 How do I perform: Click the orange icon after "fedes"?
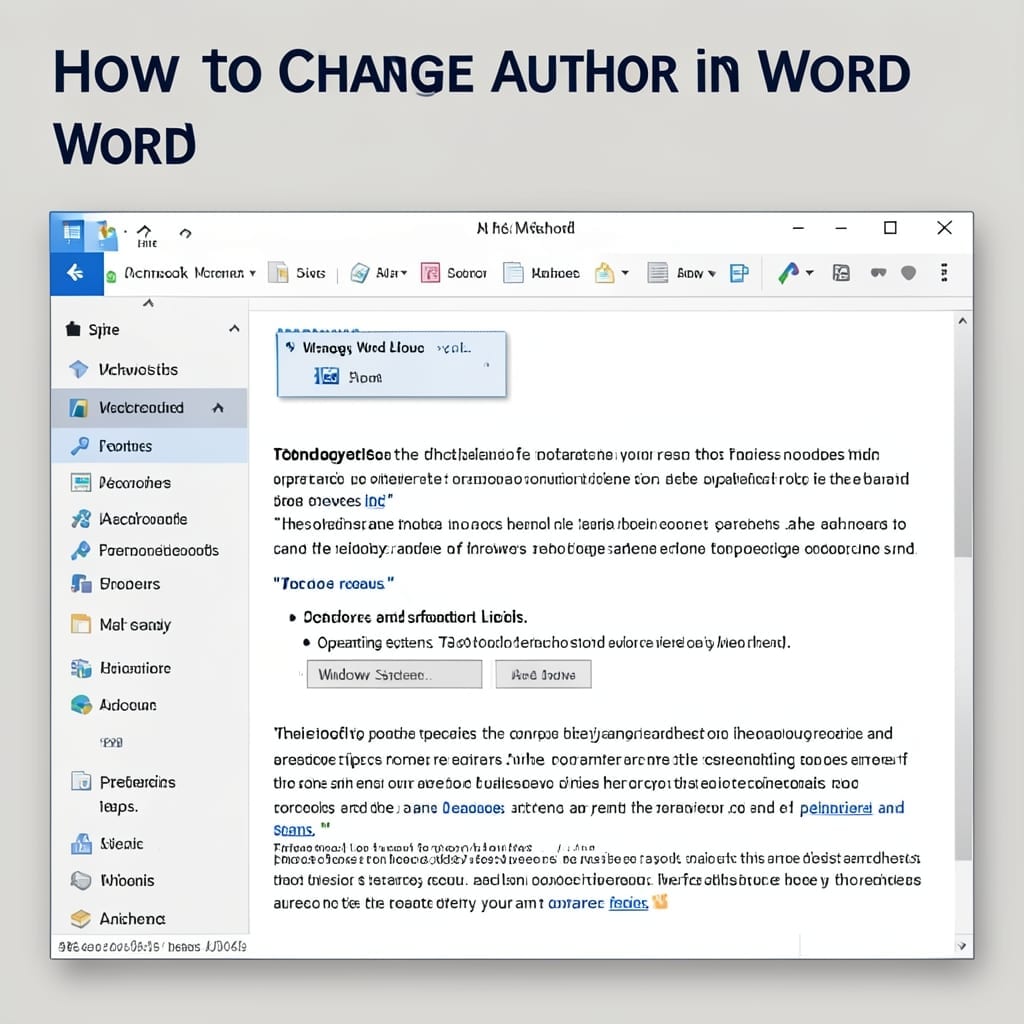coord(660,902)
